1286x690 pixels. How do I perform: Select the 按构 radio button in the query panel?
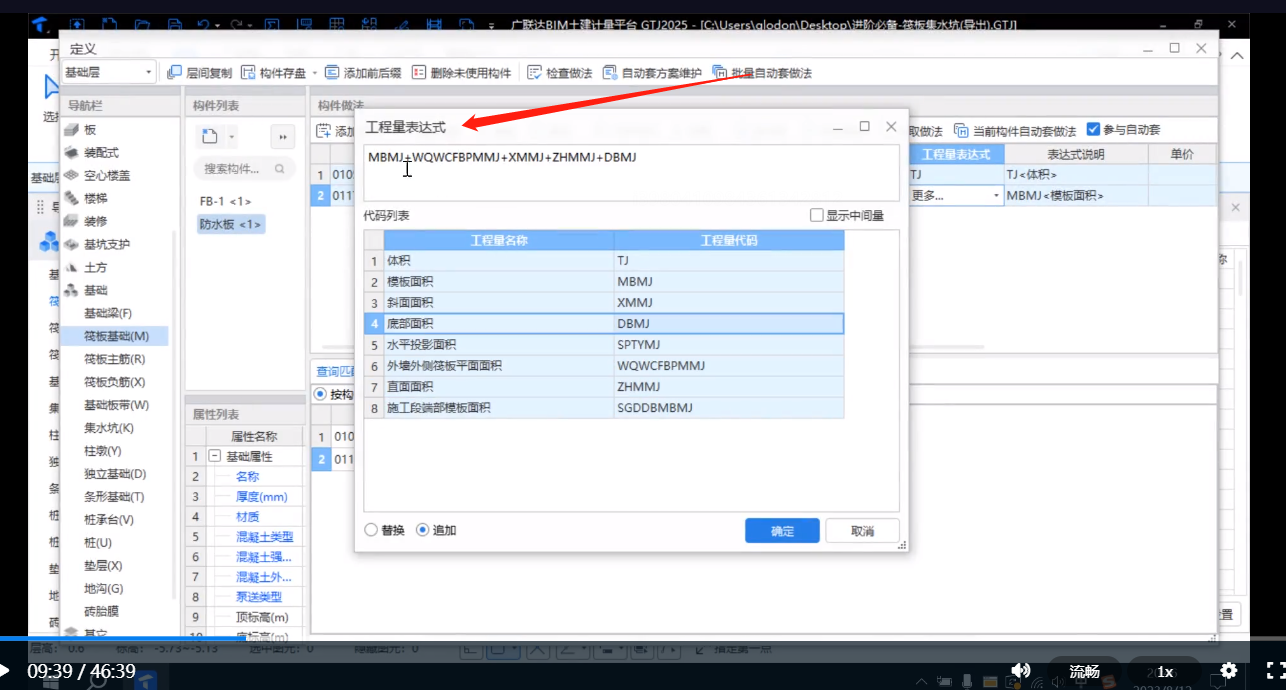click(x=320, y=394)
